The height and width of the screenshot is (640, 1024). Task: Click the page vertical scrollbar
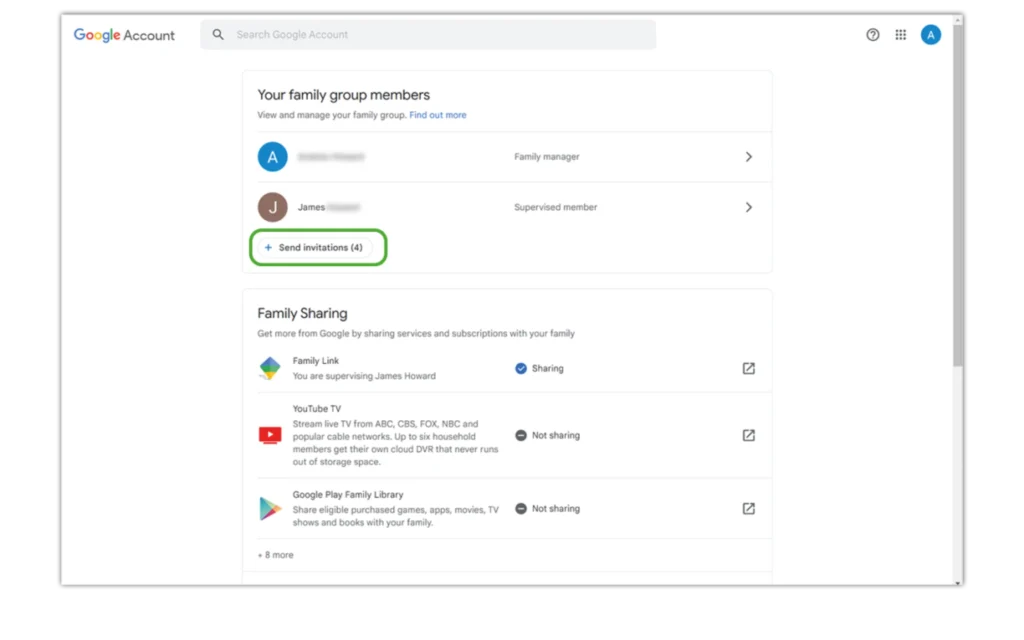(957, 196)
